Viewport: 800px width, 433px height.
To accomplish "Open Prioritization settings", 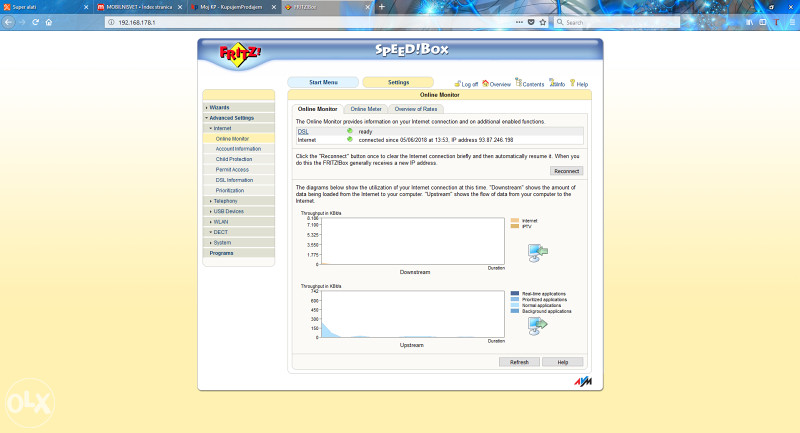I will pos(239,190).
